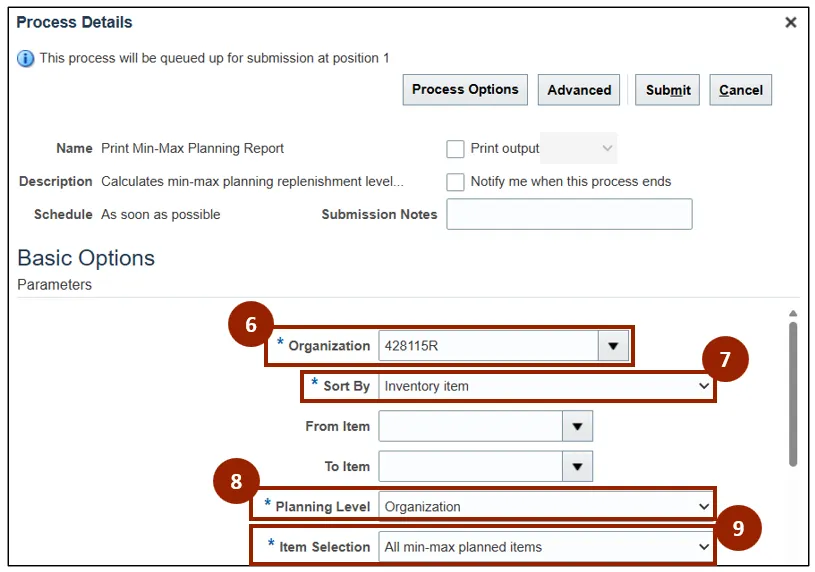Viewport: 815px width, 572px height.
Task: Click the Submission Notes text field
Action: point(569,214)
